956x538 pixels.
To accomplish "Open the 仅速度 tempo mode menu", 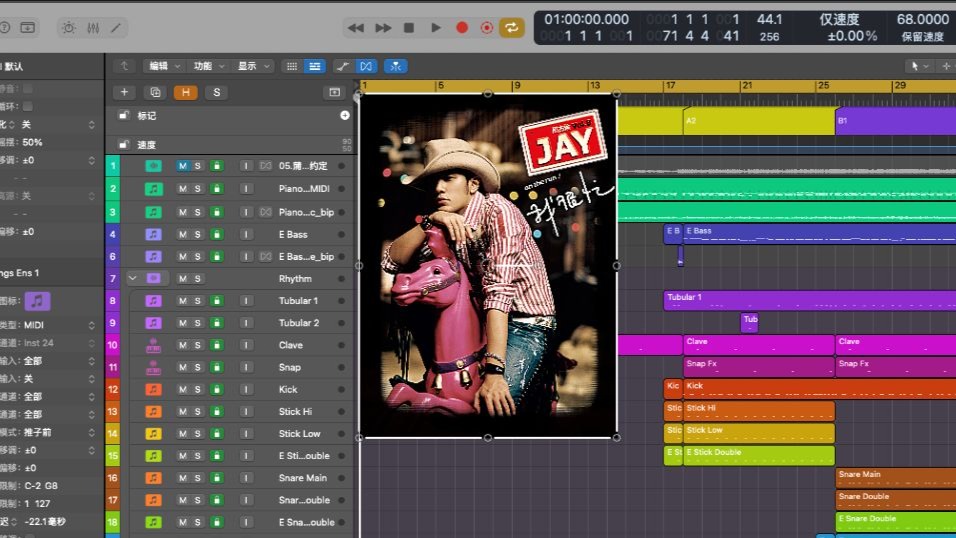I will coord(840,20).
